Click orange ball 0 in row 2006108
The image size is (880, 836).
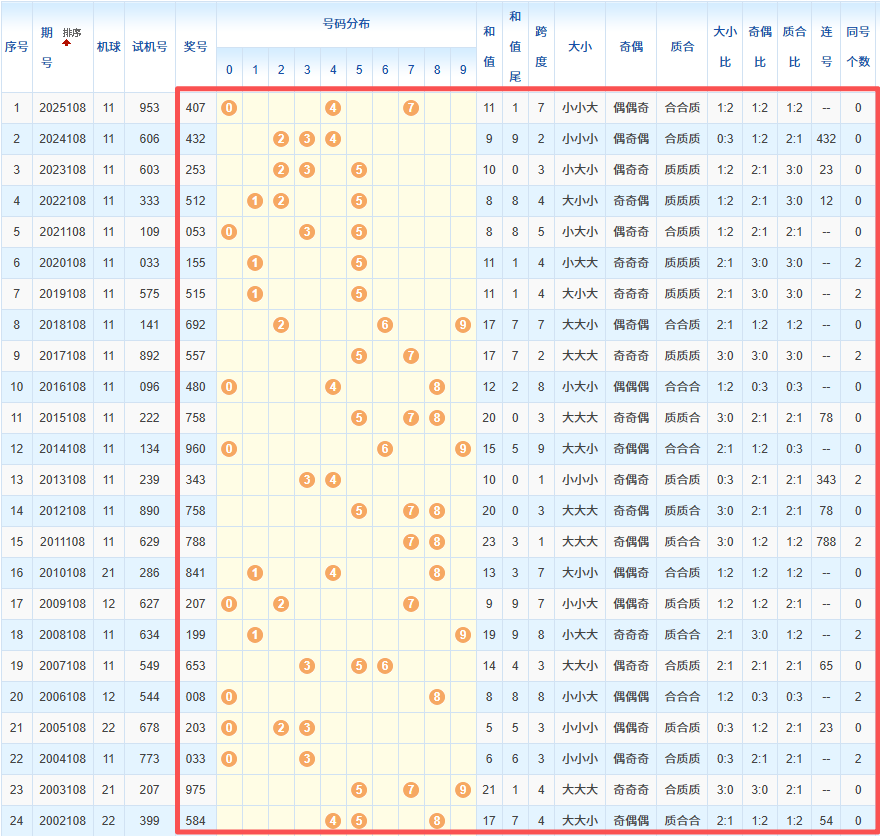coord(229,696)
